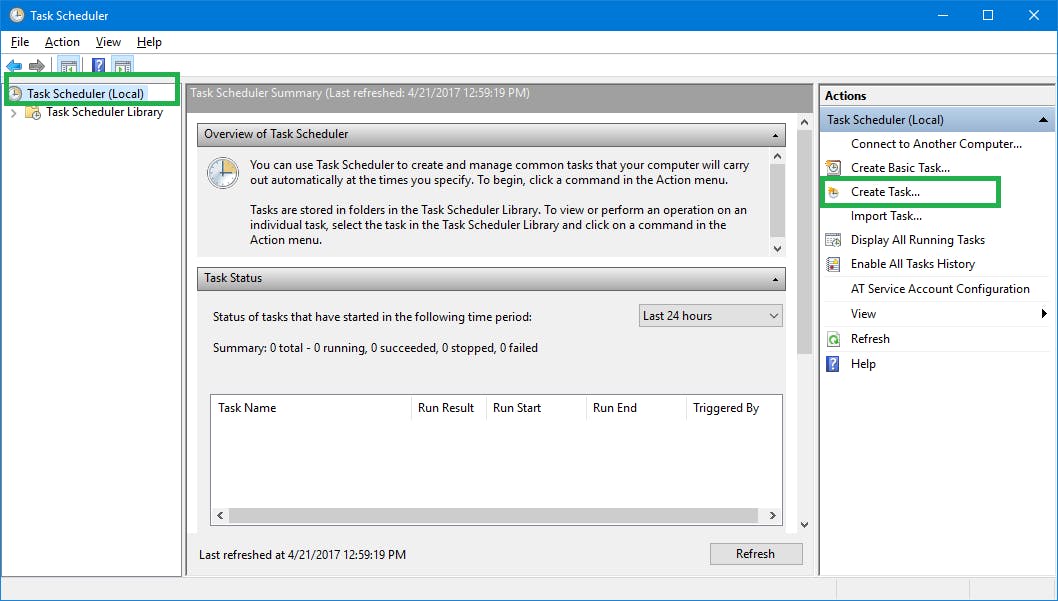Screen dimensions: 1058x601
Task: Click the summary pane vertical scrollbar thumb
Action: 804,243
